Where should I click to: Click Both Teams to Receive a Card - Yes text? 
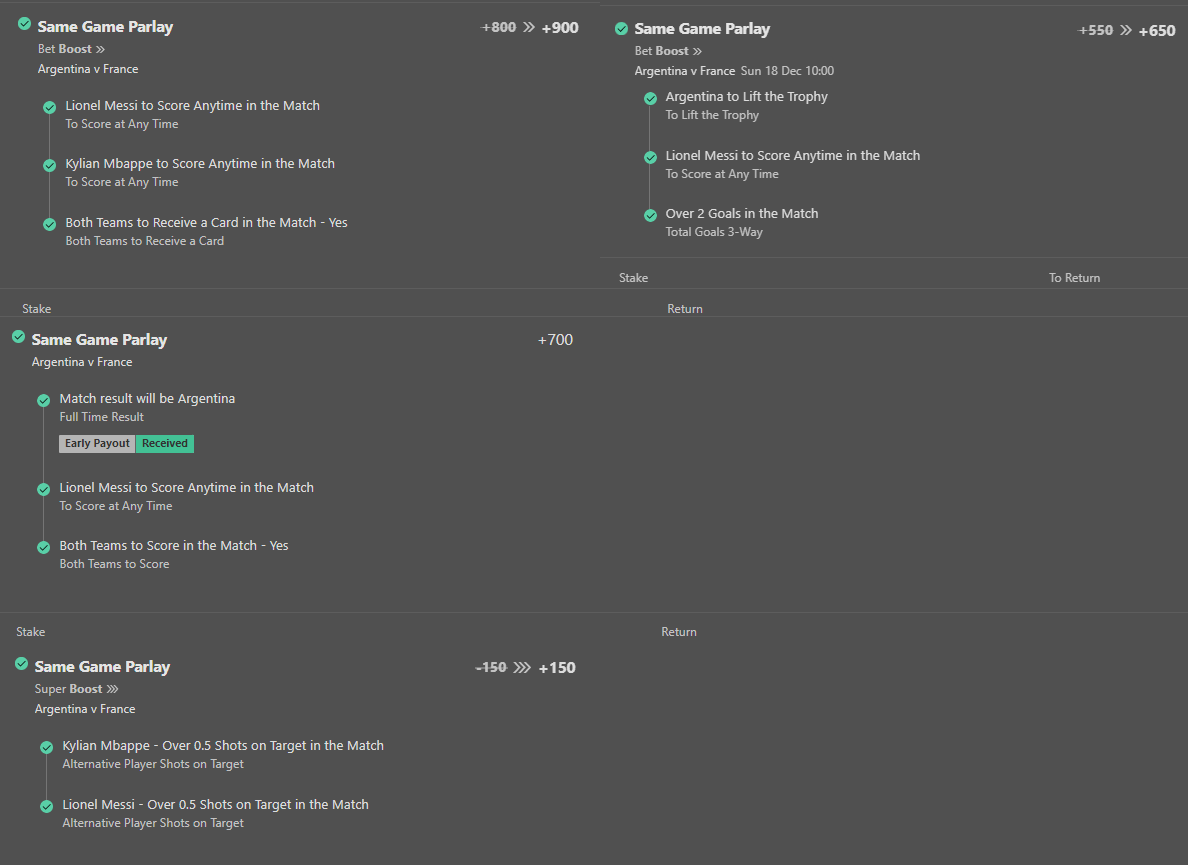coord(206,223)
